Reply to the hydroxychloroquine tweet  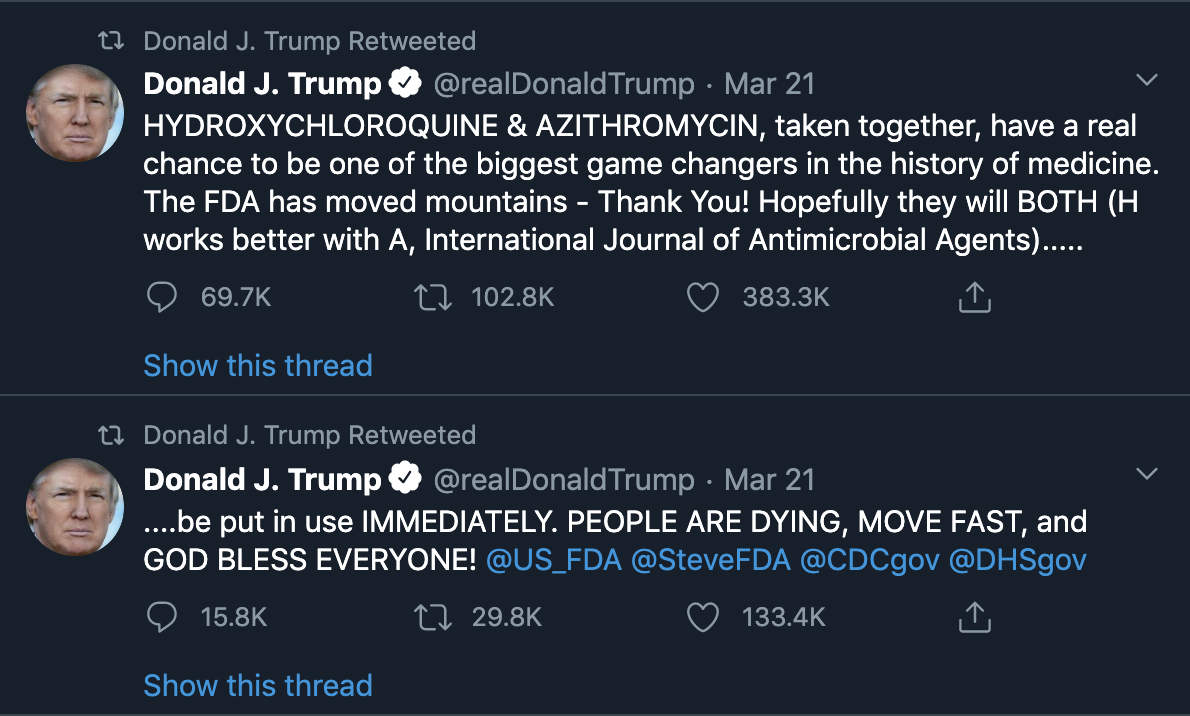pyautogui.click(x=162, y=297)
